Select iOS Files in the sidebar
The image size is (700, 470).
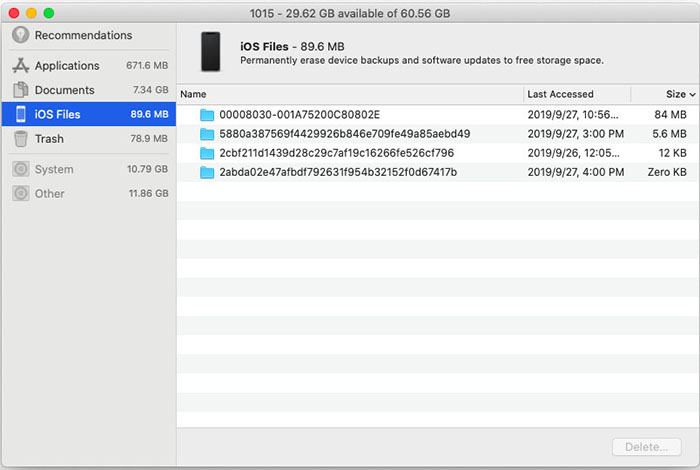tap(89, 114)
